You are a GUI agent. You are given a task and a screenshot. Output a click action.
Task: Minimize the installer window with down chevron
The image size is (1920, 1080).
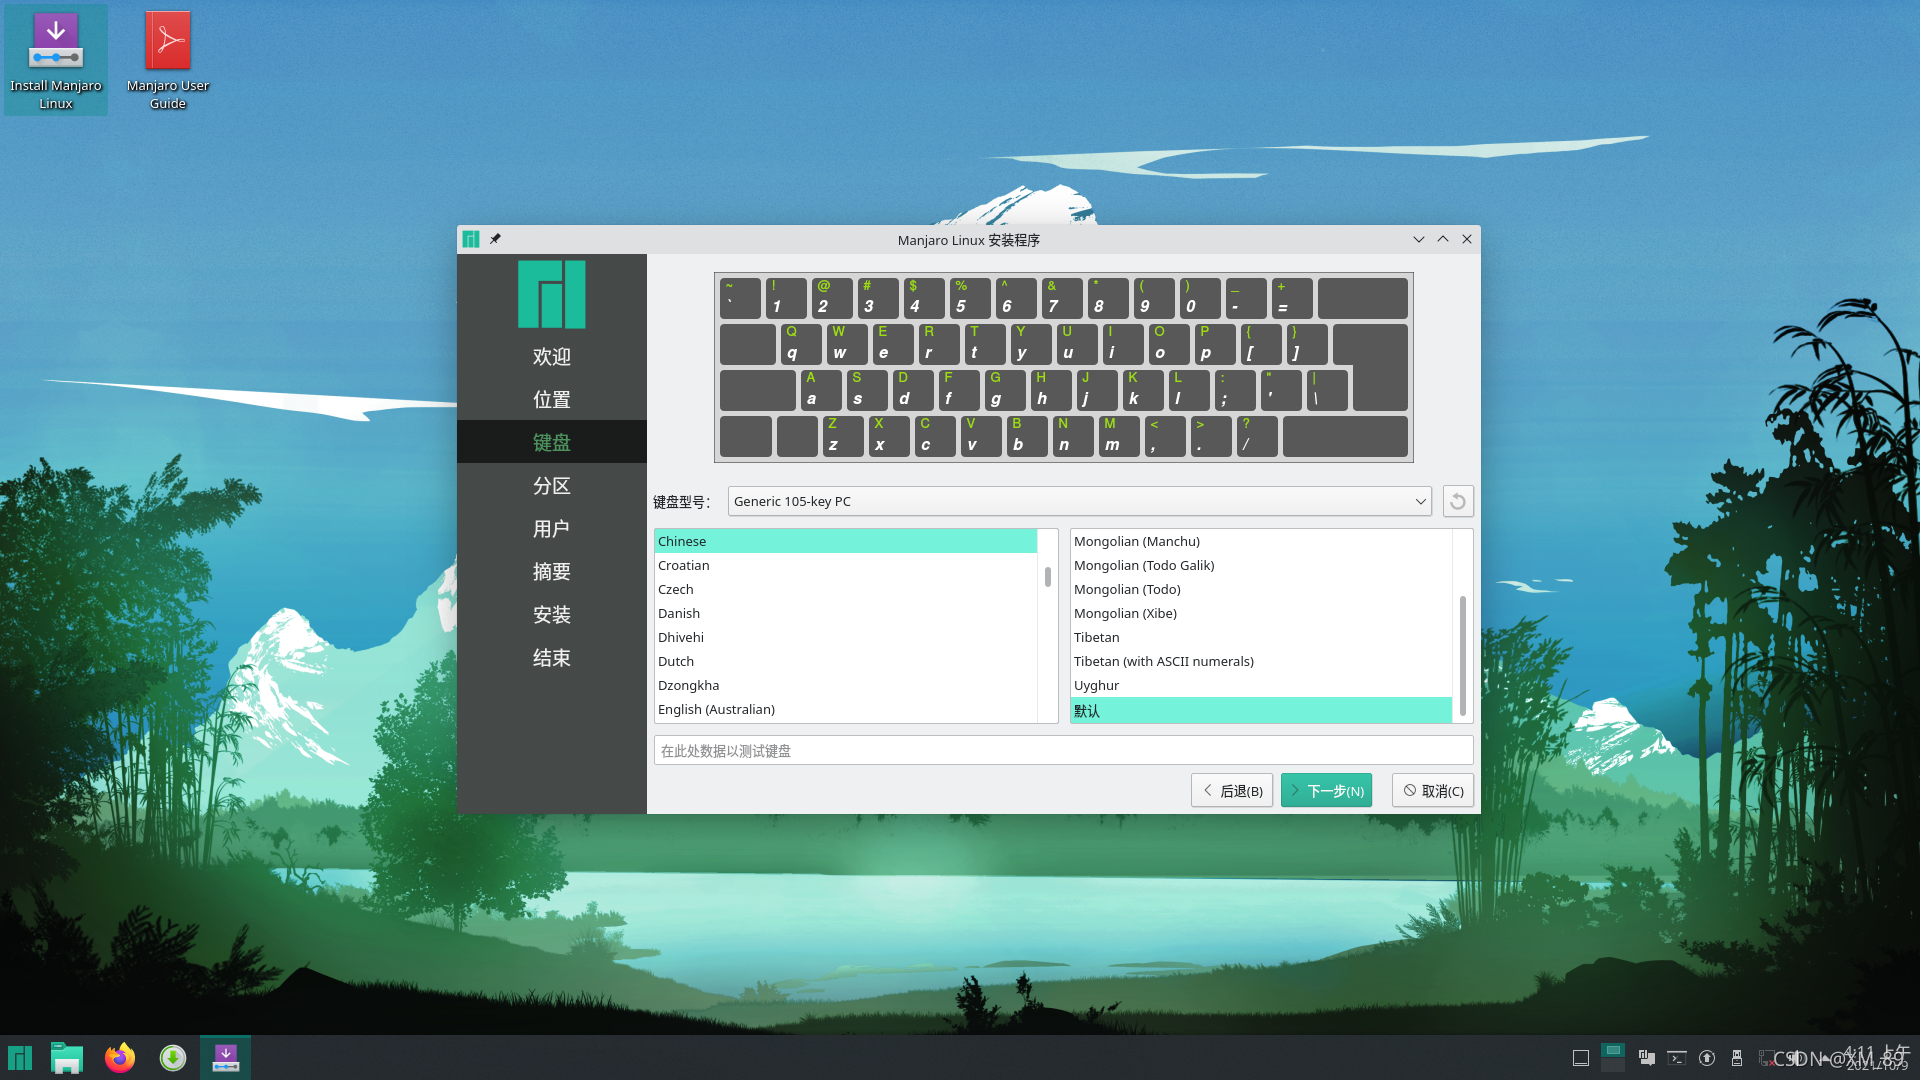pyautogui.click(x=1418, y=239)
